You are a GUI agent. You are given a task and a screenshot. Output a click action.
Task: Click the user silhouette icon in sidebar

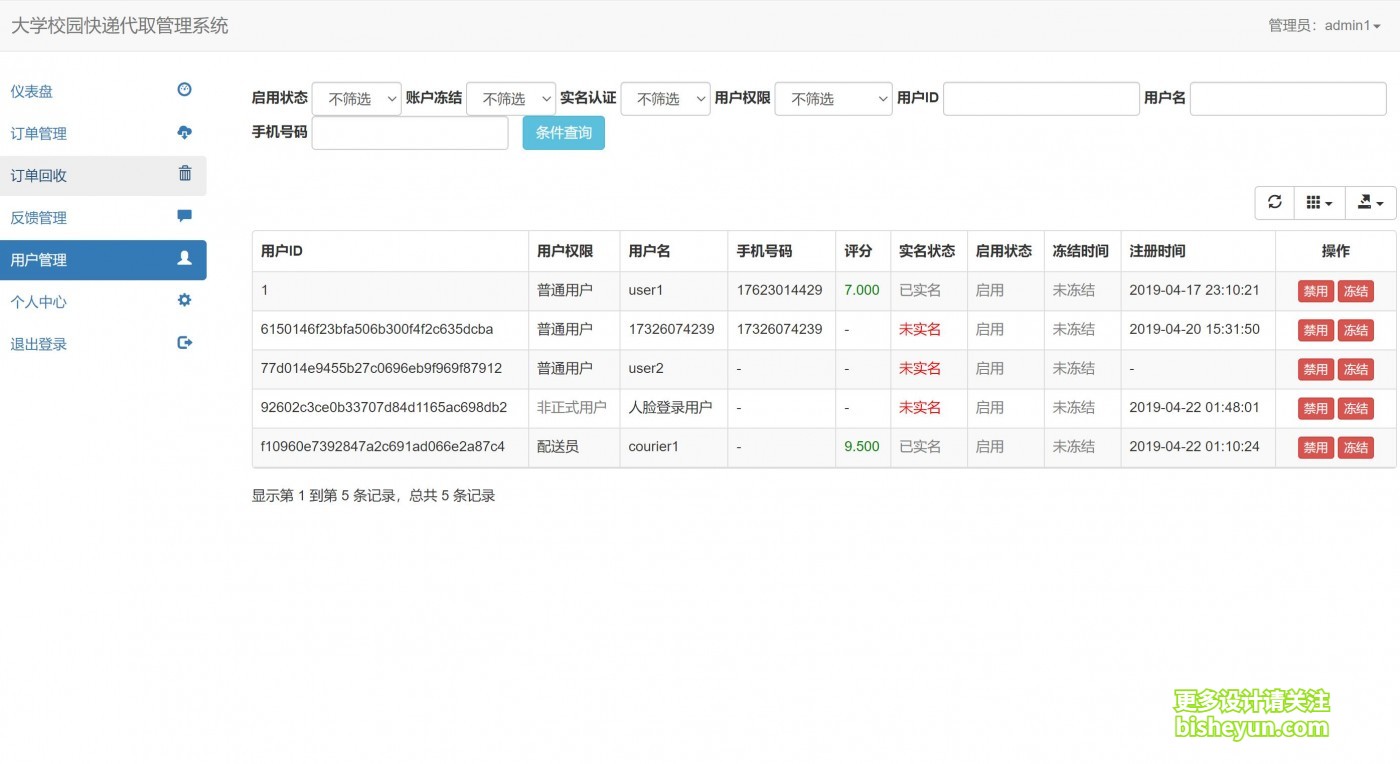184,258
